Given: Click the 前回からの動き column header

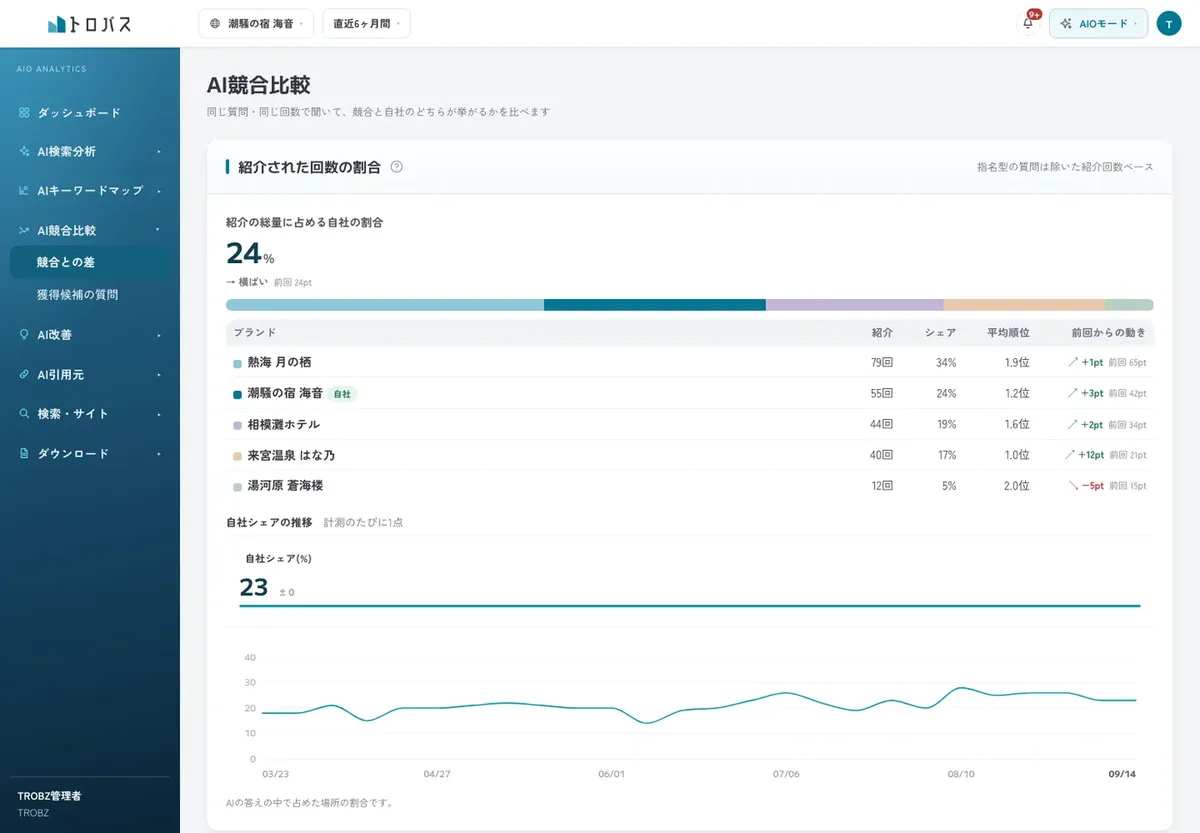Looking at the screenshot, I should 1108,332.
